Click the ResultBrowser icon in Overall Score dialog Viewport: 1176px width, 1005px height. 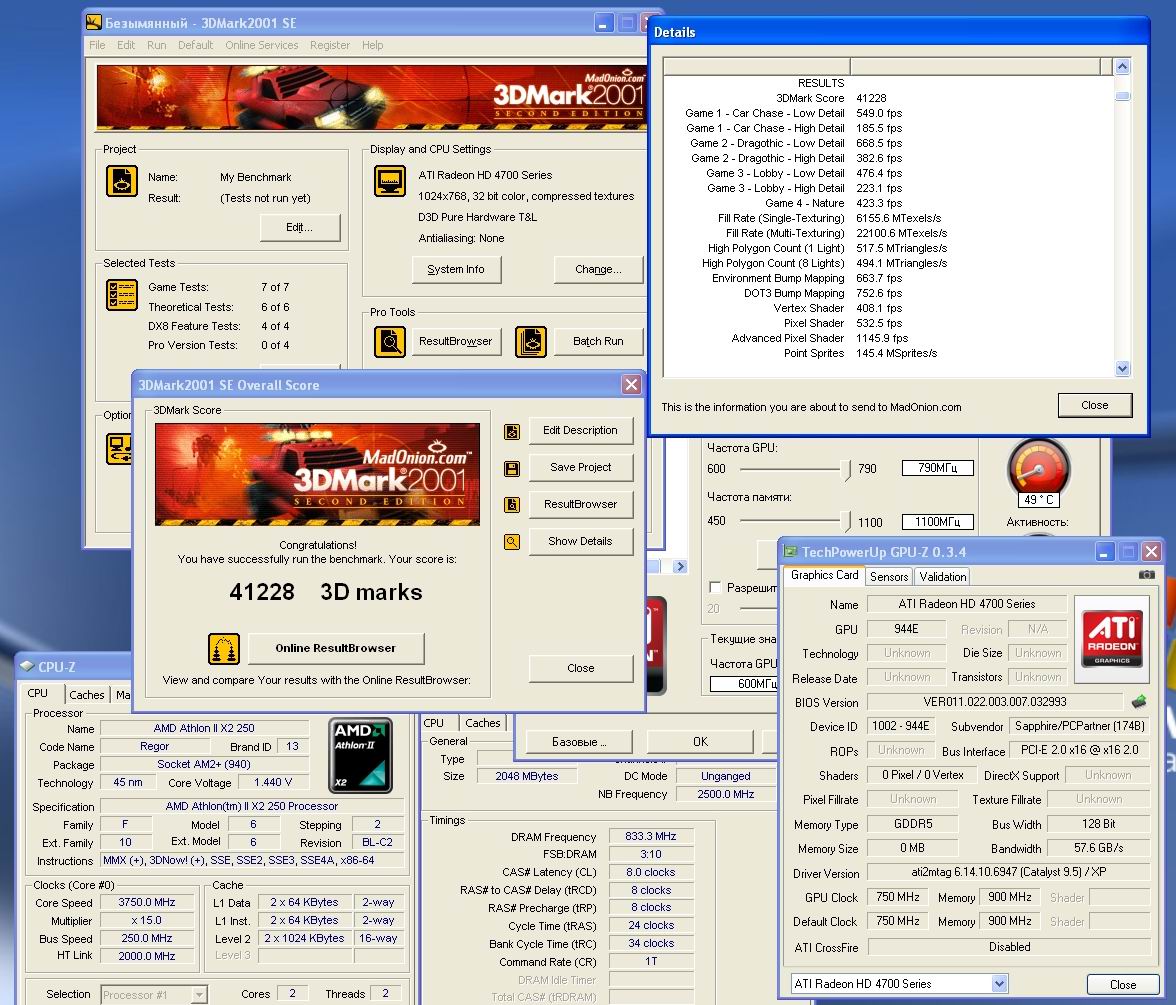[x=512, y=505]
